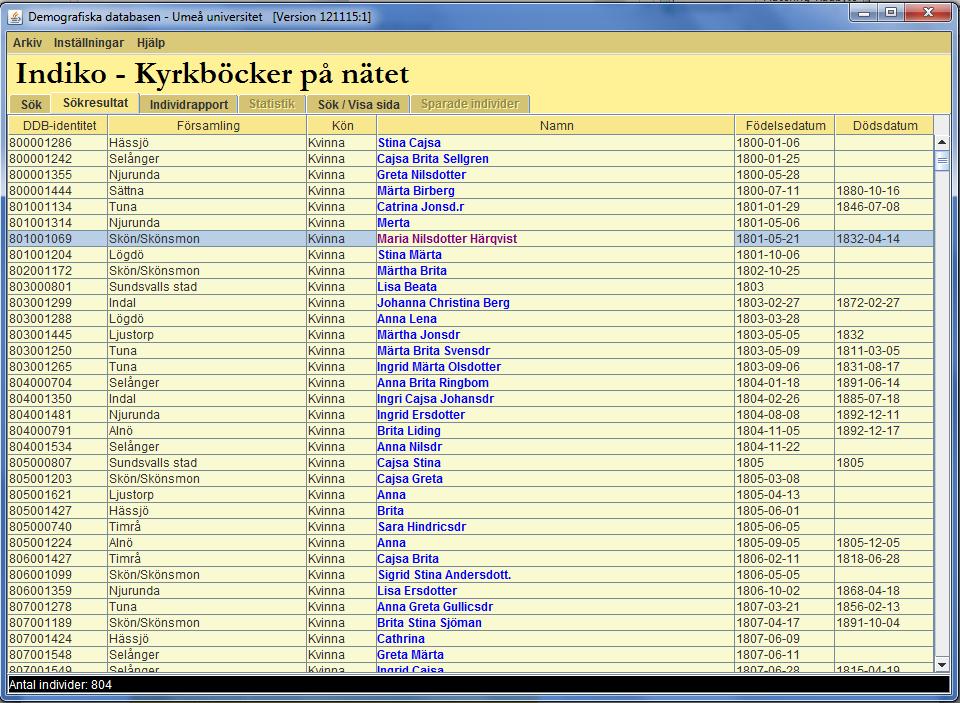Open Sigrid Stina Andersdott. record
The image size is (960, 703).
coord(444,574)
